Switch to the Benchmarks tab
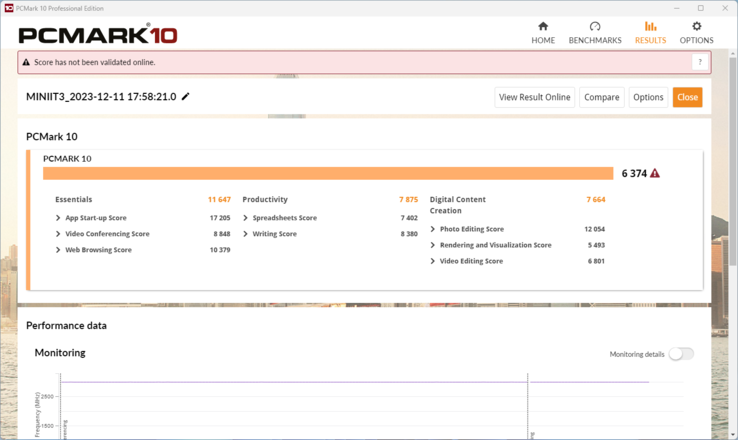The image size is (738, 440). (595, 33)
